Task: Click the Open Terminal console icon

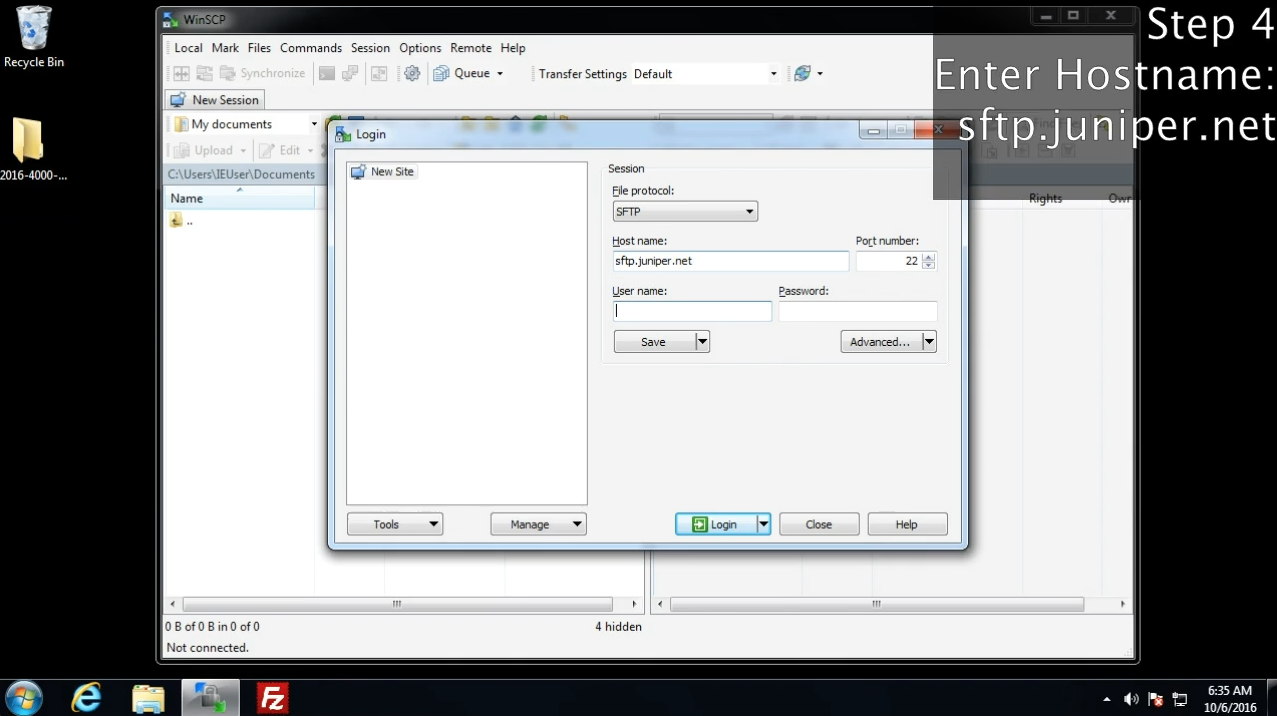Action: click(326, 73)
